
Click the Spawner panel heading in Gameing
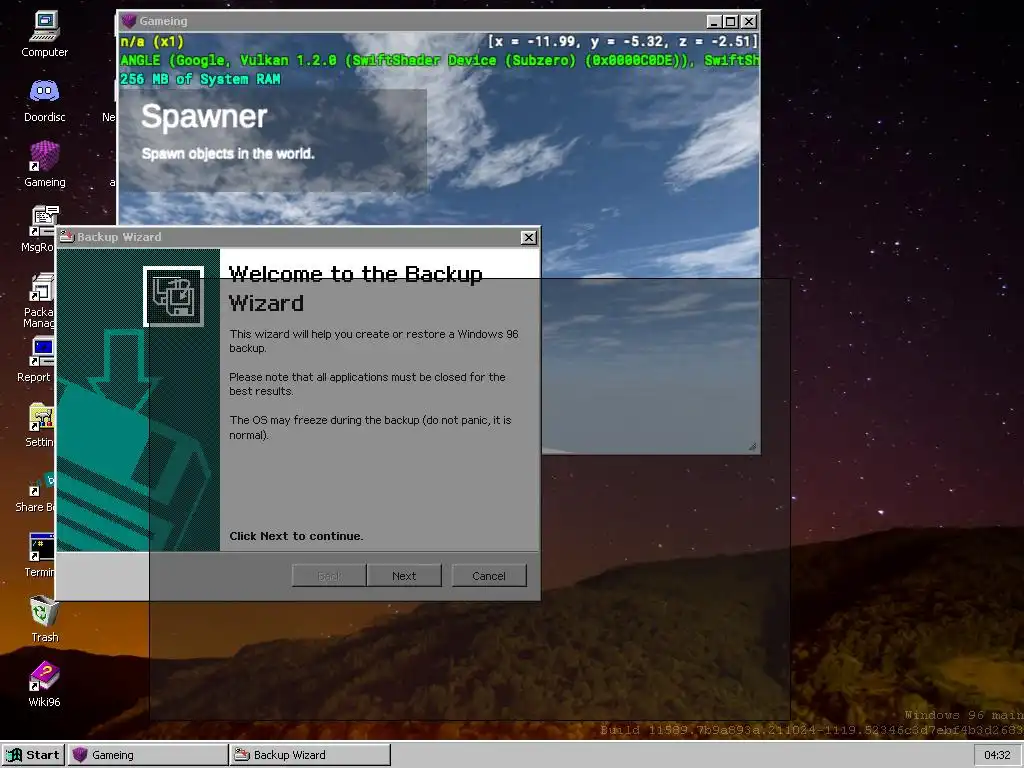[x=204, y=116]
